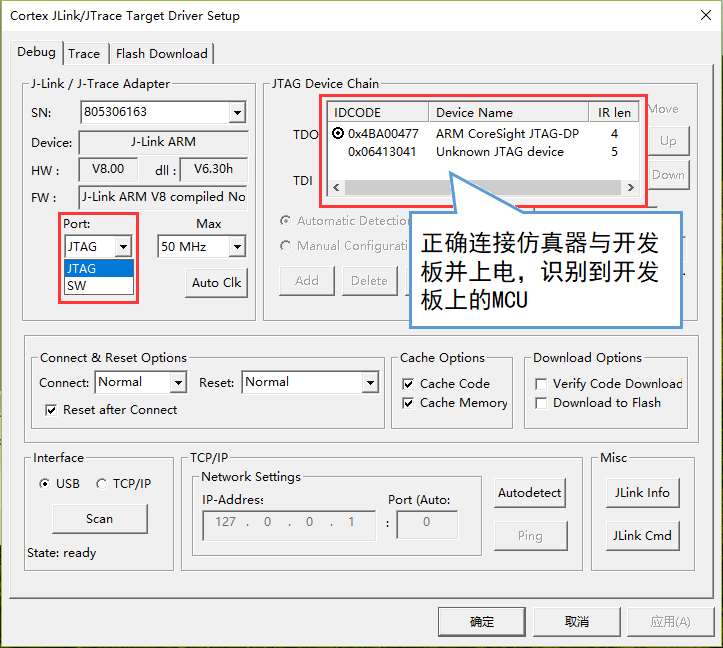723x648 pixels.
Task: Click the Auto Clk button
Action: (x=216, y=282)
